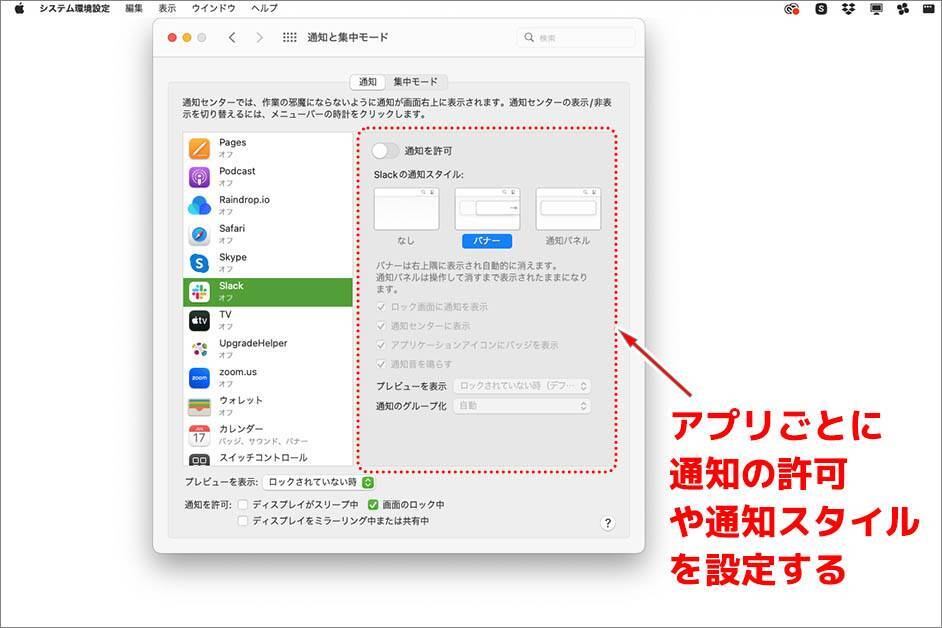The height and width of the screenshot is (628, 942).
Task: Click the スイッチコントロール icon
Action: click(199, 460)
